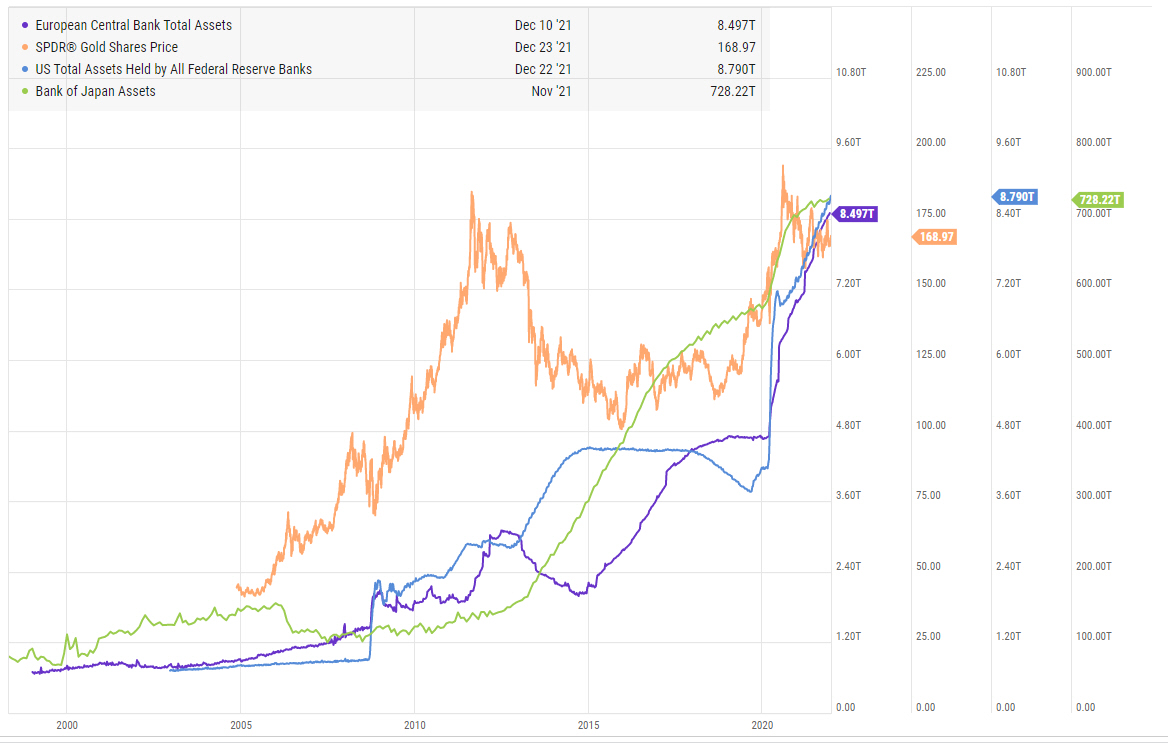Screen dimensions: 1168x743
Task: Click the 150.00 gold price axis label
Action: (930, 283)
